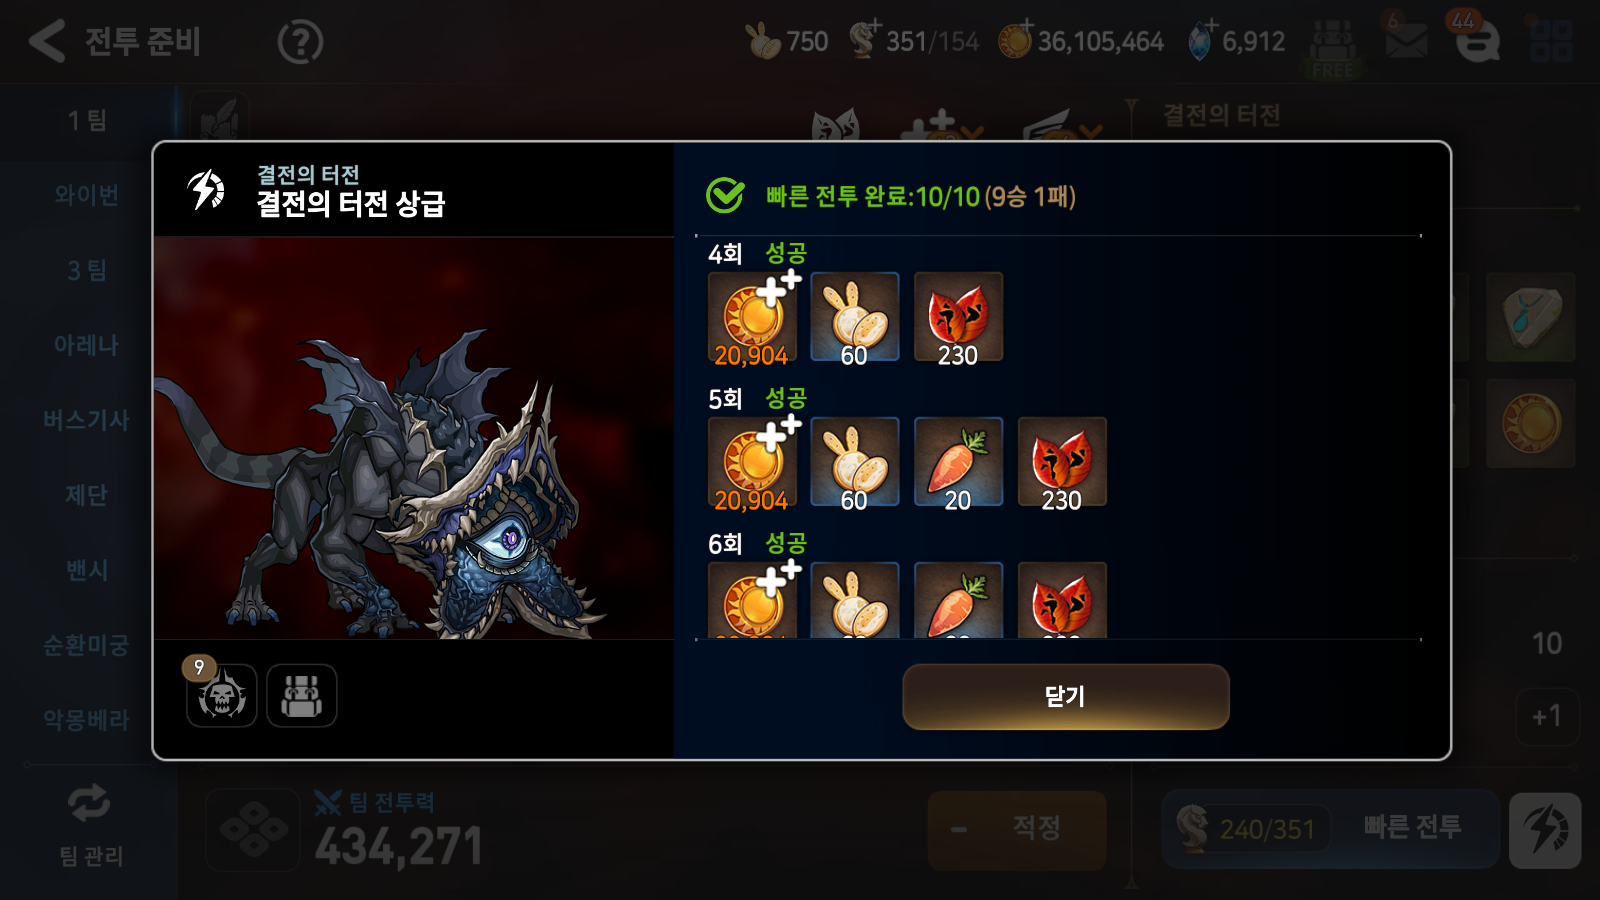Click the 빠른 전투 quick battle button

pyautogui.click(x=1412, y=827)
